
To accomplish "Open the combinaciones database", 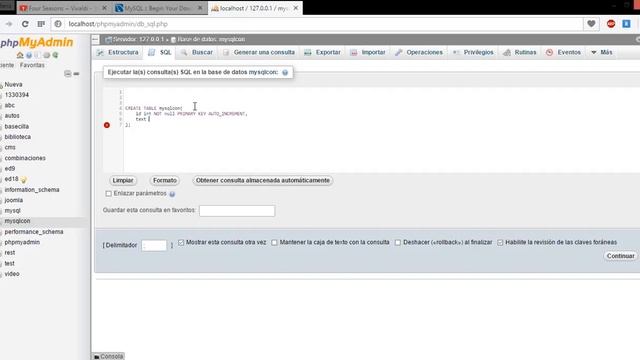I will pyautogui.click(x=25, y=158).
